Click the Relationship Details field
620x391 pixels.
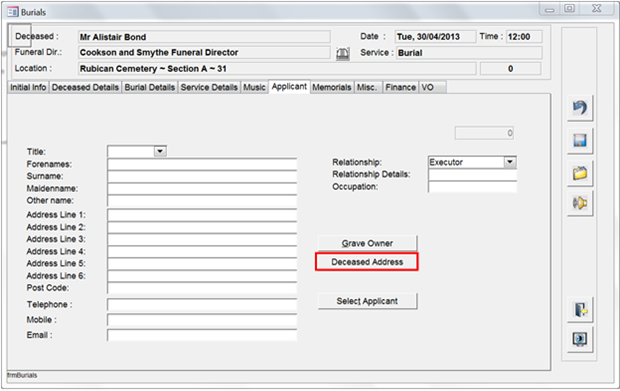coord(473,174)
